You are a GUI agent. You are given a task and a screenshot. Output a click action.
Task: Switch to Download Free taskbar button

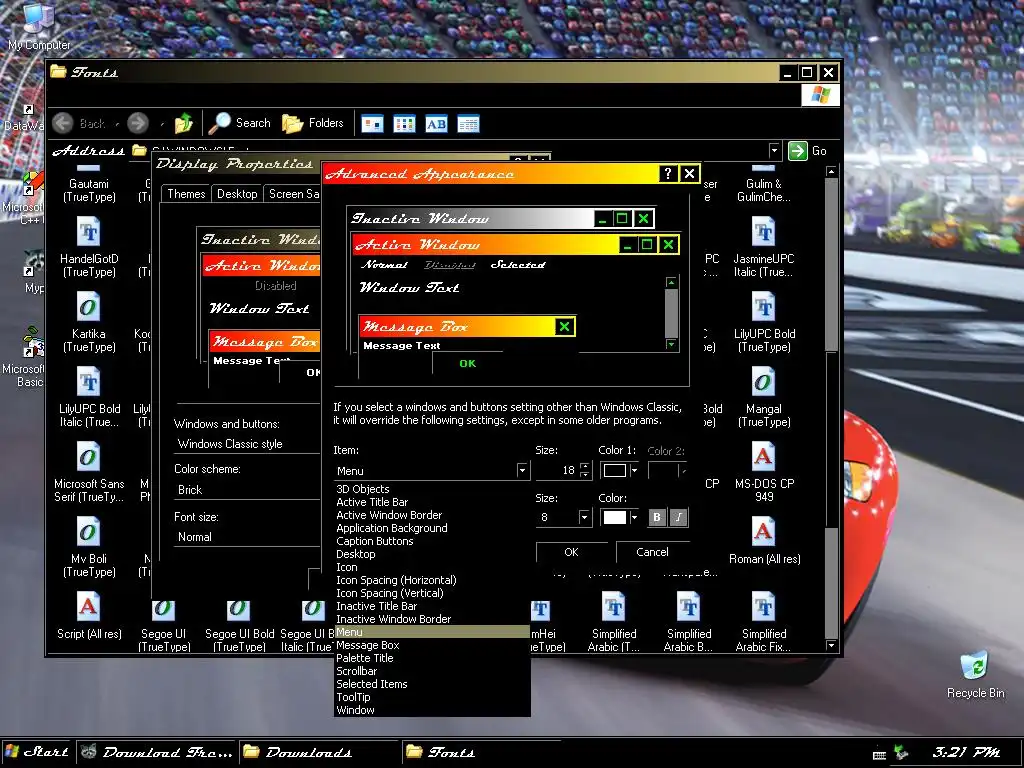pyautogui.click(x=157, y=752)
